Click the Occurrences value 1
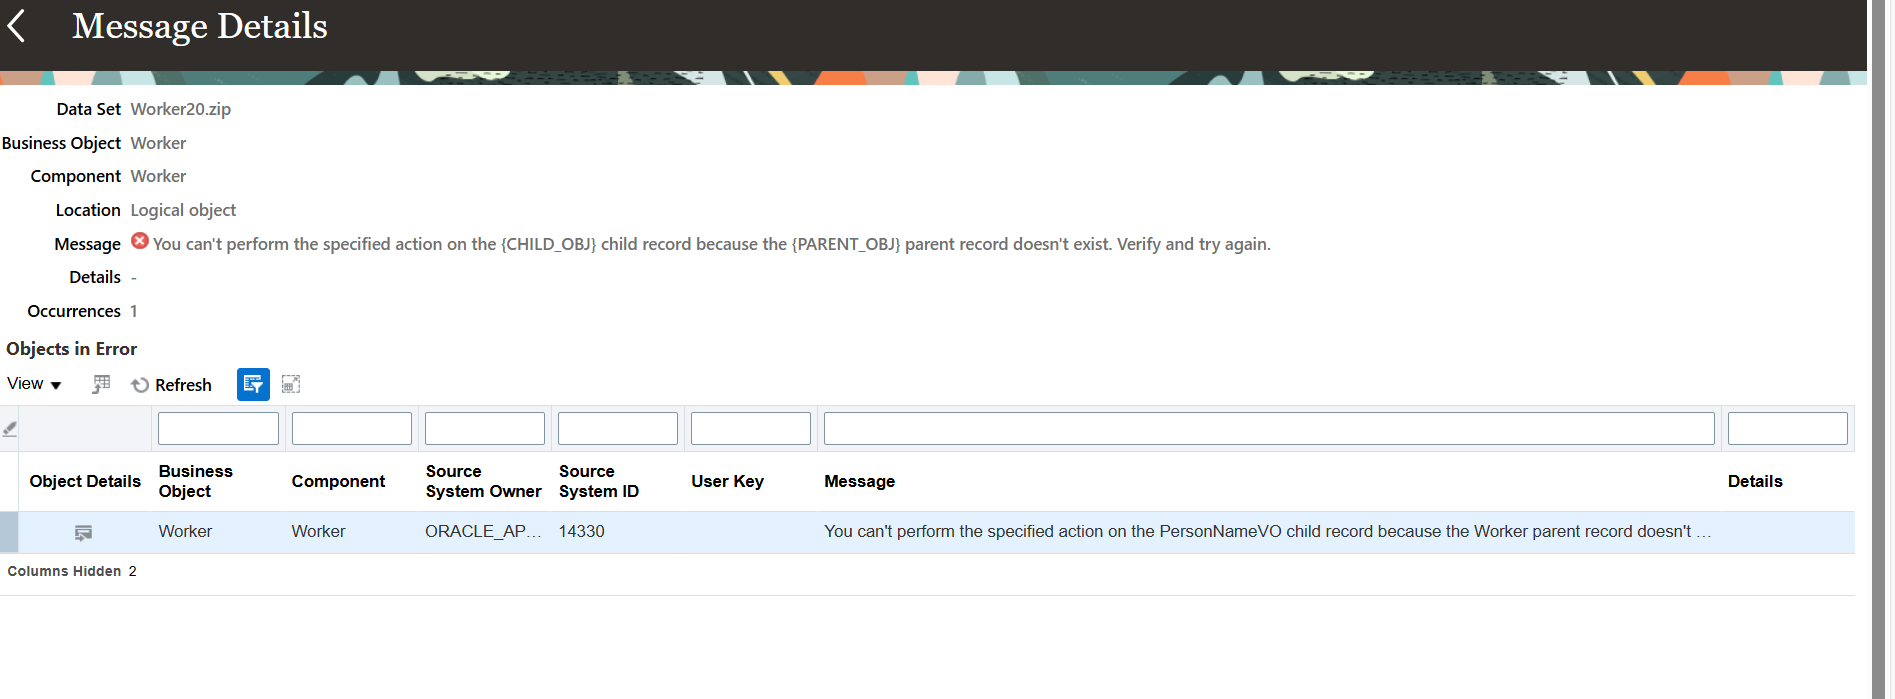The height and width of the screenshot is (699, 1895). tap(134, 311)
